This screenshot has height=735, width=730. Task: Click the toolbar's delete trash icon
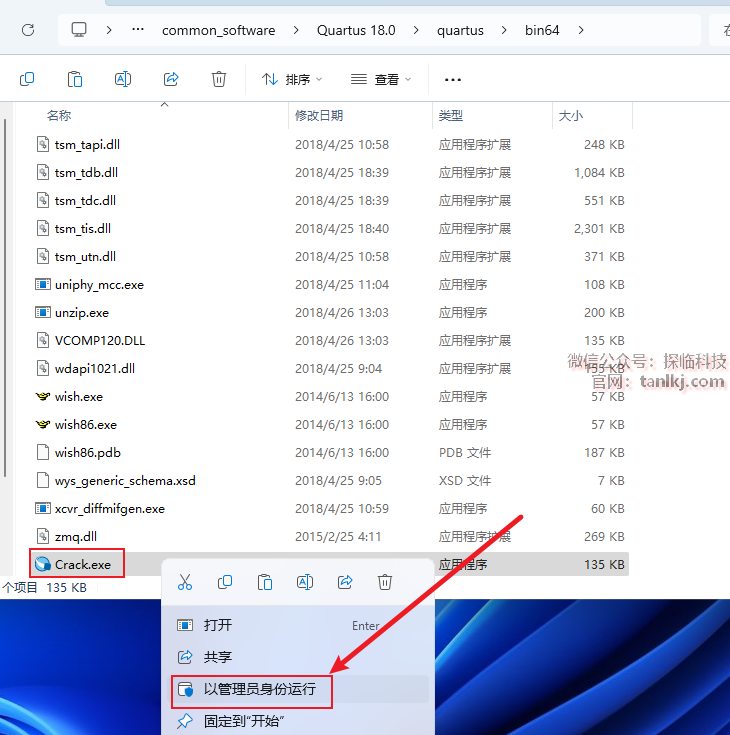point(219,79)
